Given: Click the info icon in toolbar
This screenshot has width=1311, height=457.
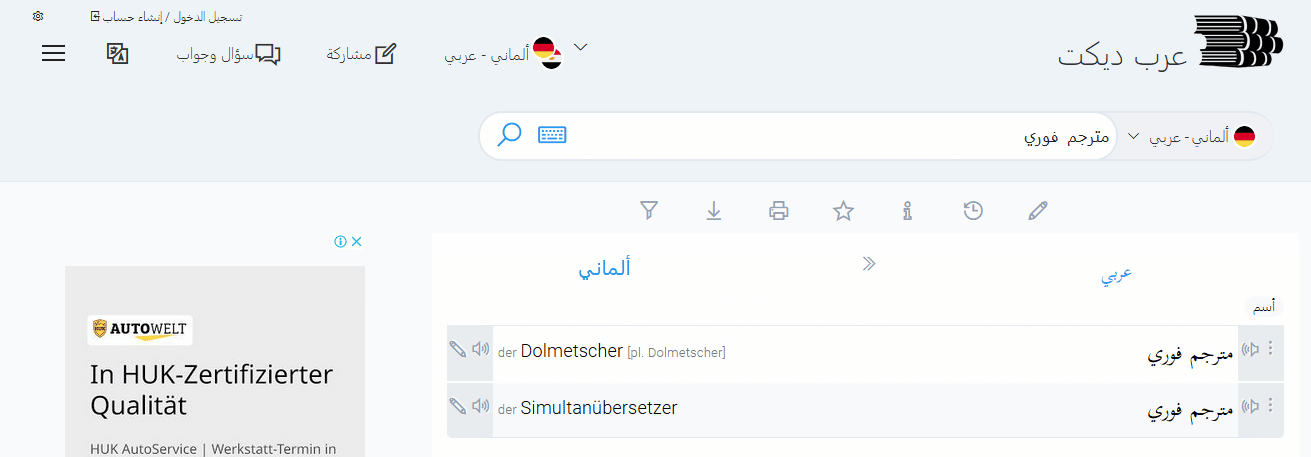Looking at the screenshot, I should (x=908, y=210).
